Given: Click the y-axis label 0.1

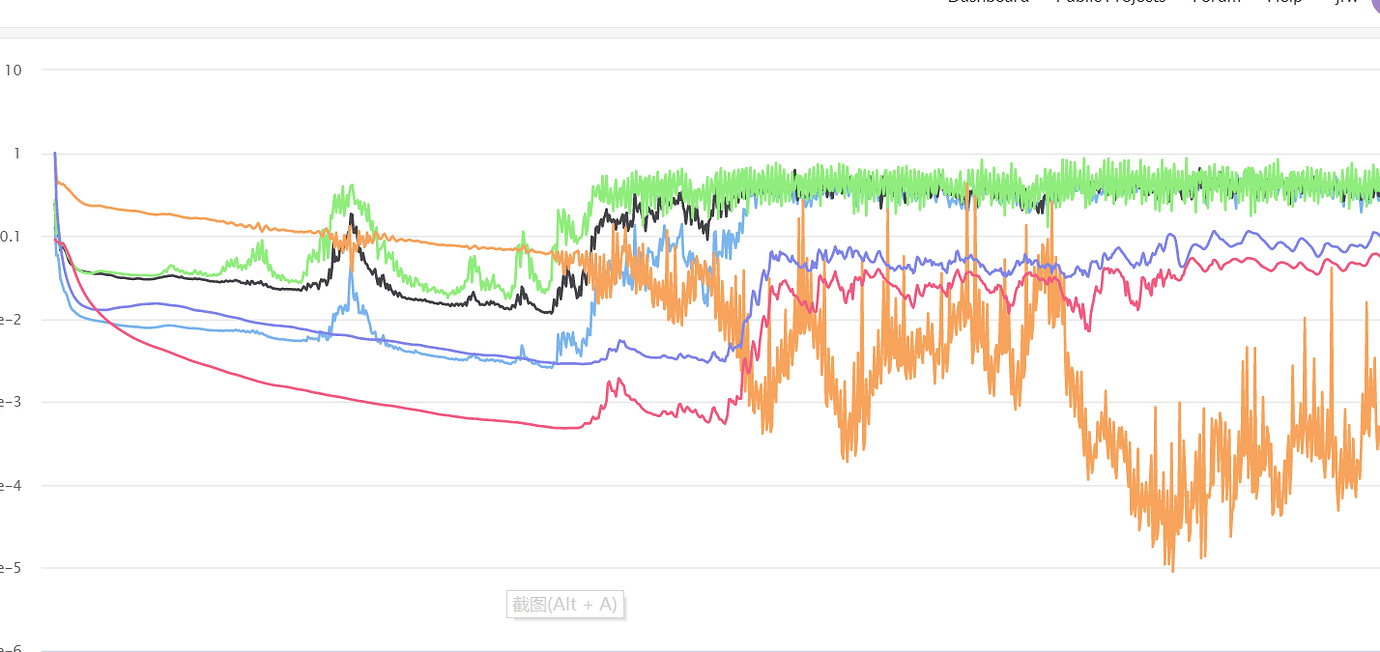Looking at the screenshot, I should coord(8,237).
